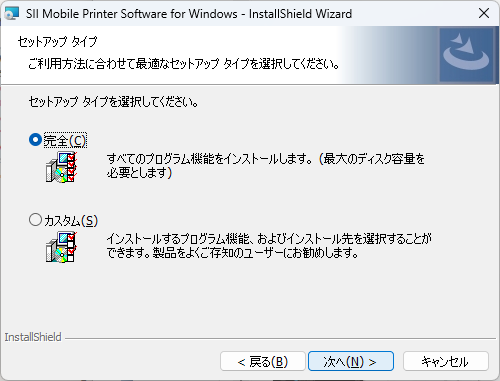Click the InstallShield logo in the banner
Viewport: 500px width, 381px height.
click(466, 55)
